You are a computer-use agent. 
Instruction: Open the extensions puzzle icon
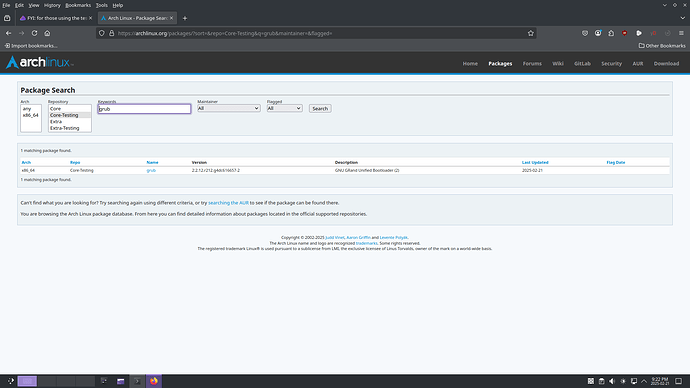(x=611, y=33)
